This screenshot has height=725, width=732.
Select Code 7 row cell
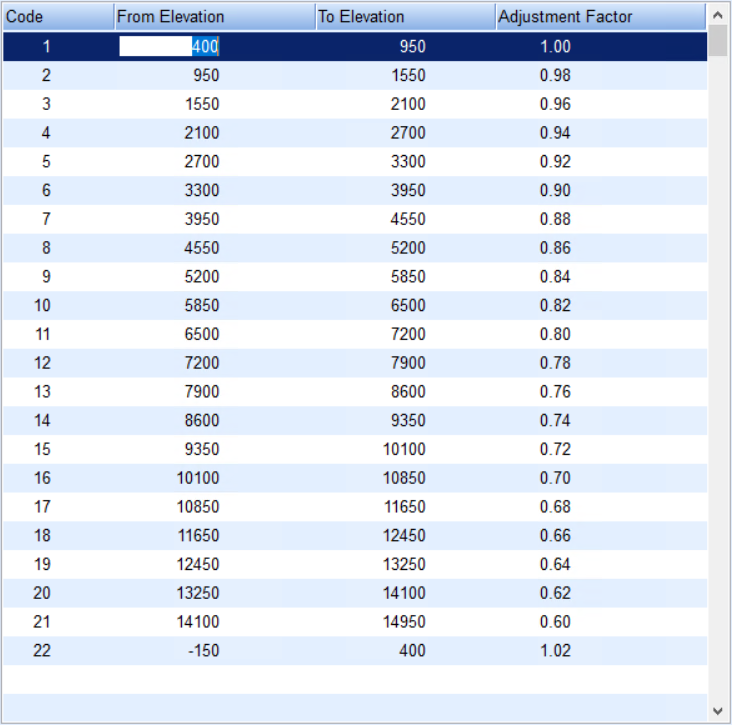point(46,219)
